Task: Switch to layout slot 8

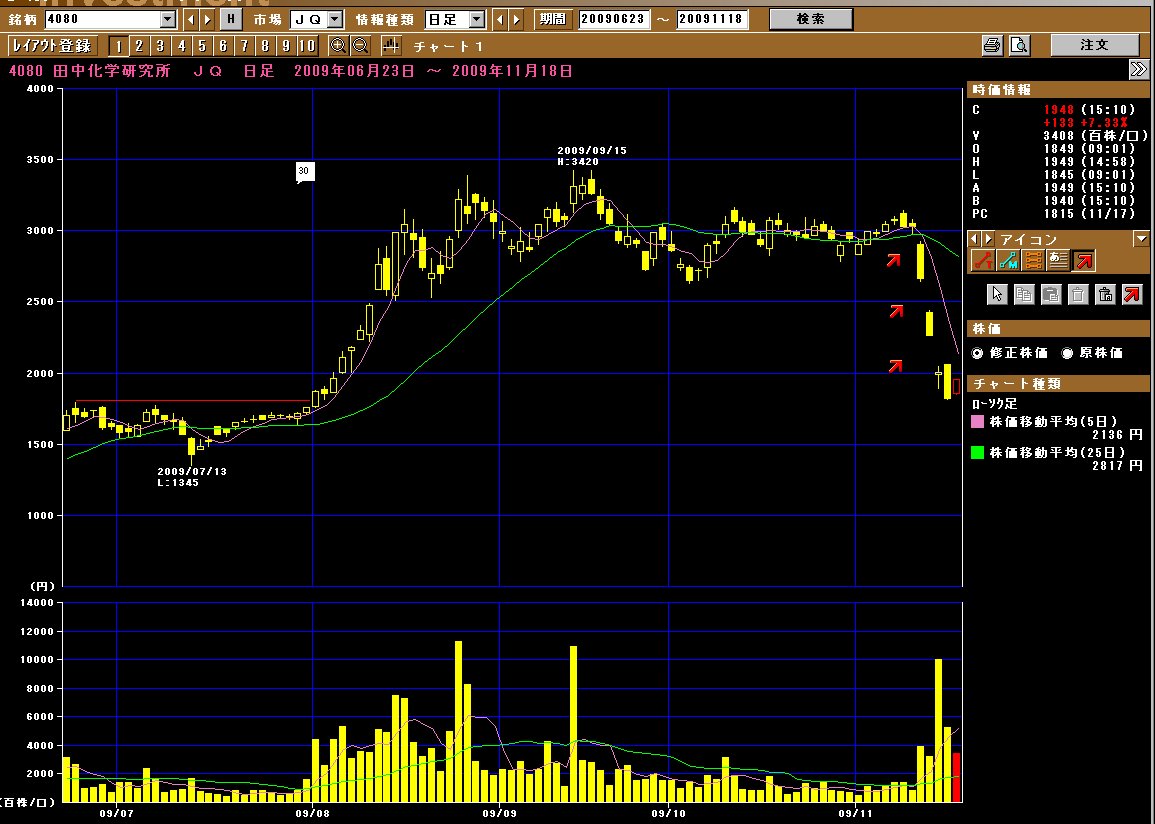Action: tap(265, 46)
